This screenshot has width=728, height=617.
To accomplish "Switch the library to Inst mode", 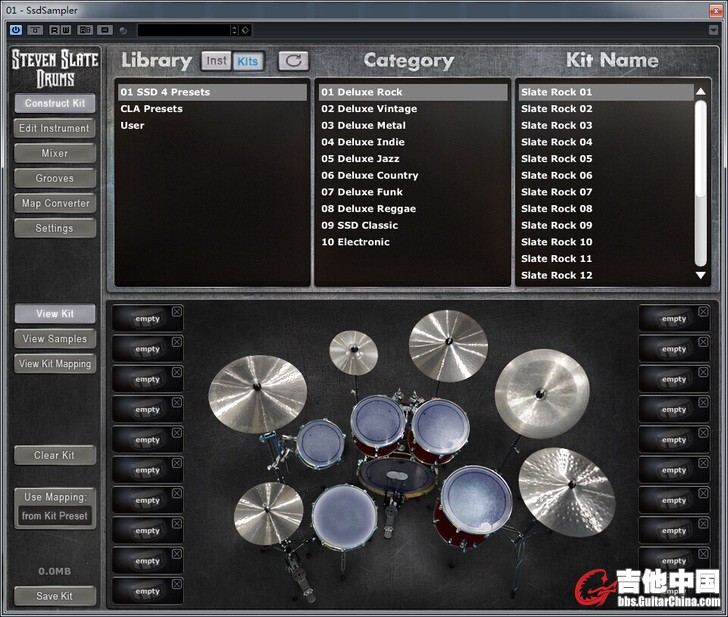I will coord(216,61).
